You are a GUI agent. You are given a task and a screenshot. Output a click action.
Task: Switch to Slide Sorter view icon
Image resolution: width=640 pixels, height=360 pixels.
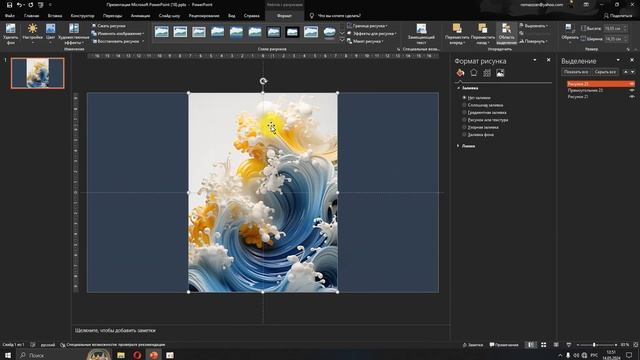(x=544, y=345)
